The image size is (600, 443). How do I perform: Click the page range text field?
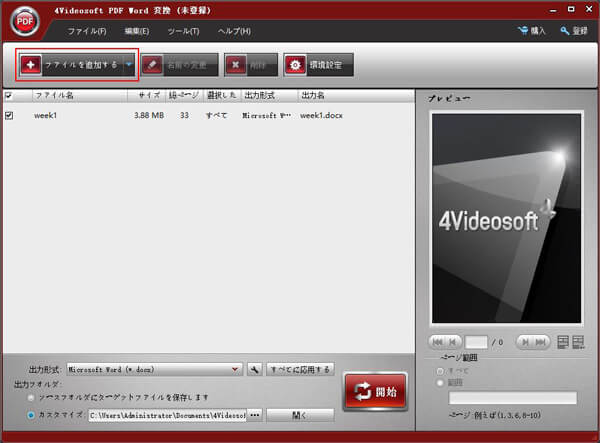pos(513,398)
